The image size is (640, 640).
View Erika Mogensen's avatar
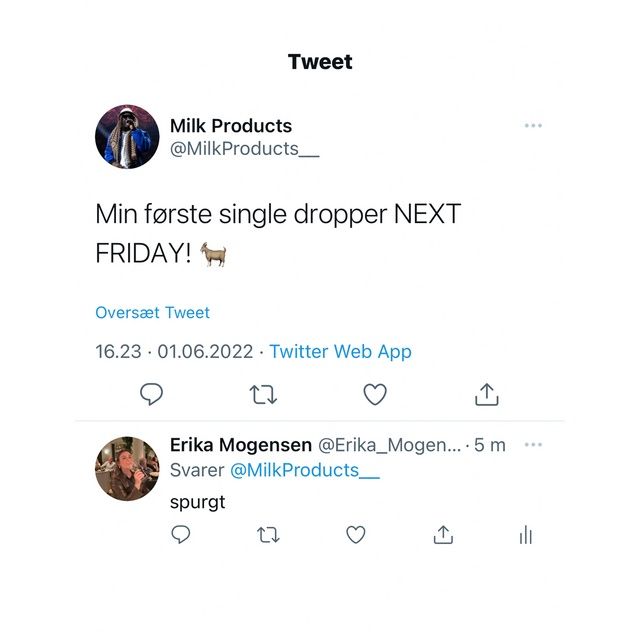point(127,468)
